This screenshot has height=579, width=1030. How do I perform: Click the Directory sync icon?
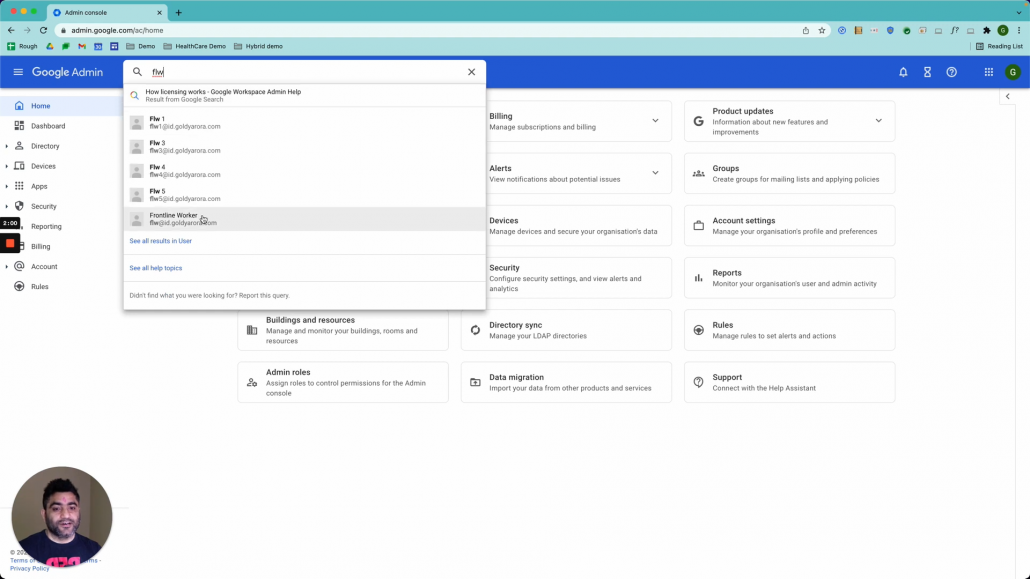click(x=475, y=330)
